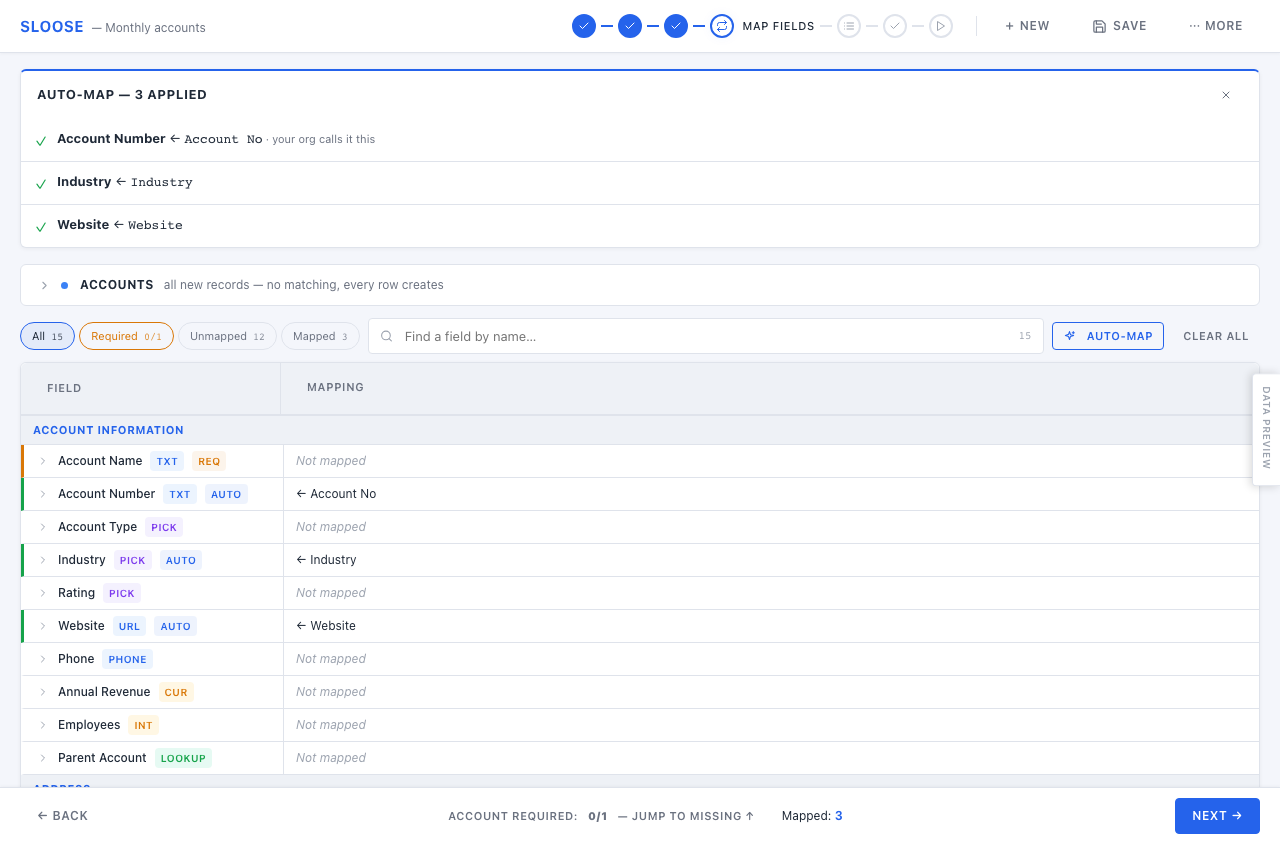Open the second completed wizard step circle
Viewport: 1280px width, 860px height.
[630, 26]
